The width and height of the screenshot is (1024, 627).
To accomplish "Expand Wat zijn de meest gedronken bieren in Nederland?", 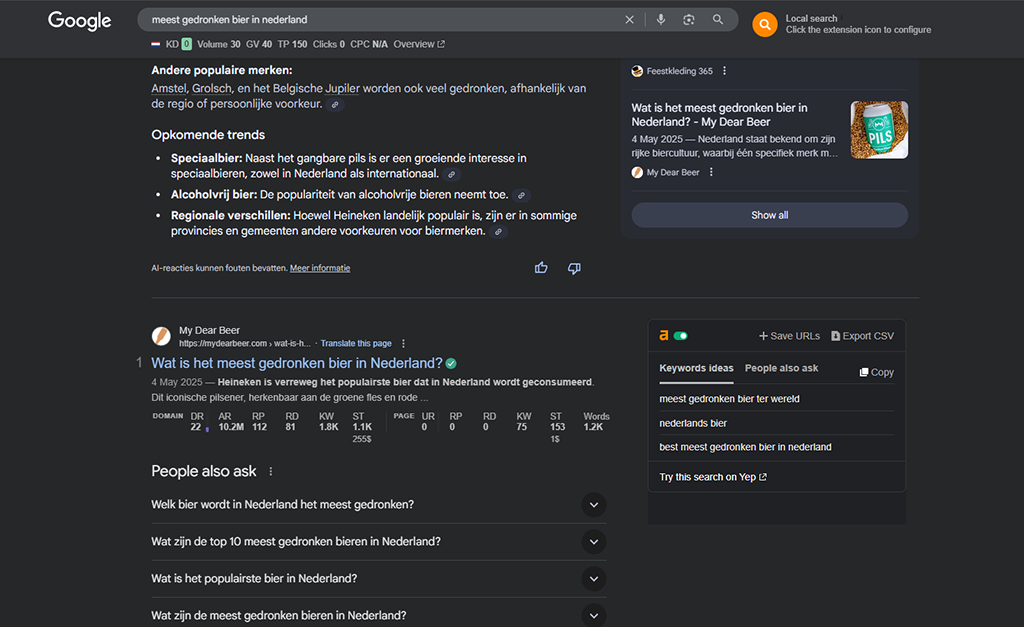I will click(x=379, y=615).
